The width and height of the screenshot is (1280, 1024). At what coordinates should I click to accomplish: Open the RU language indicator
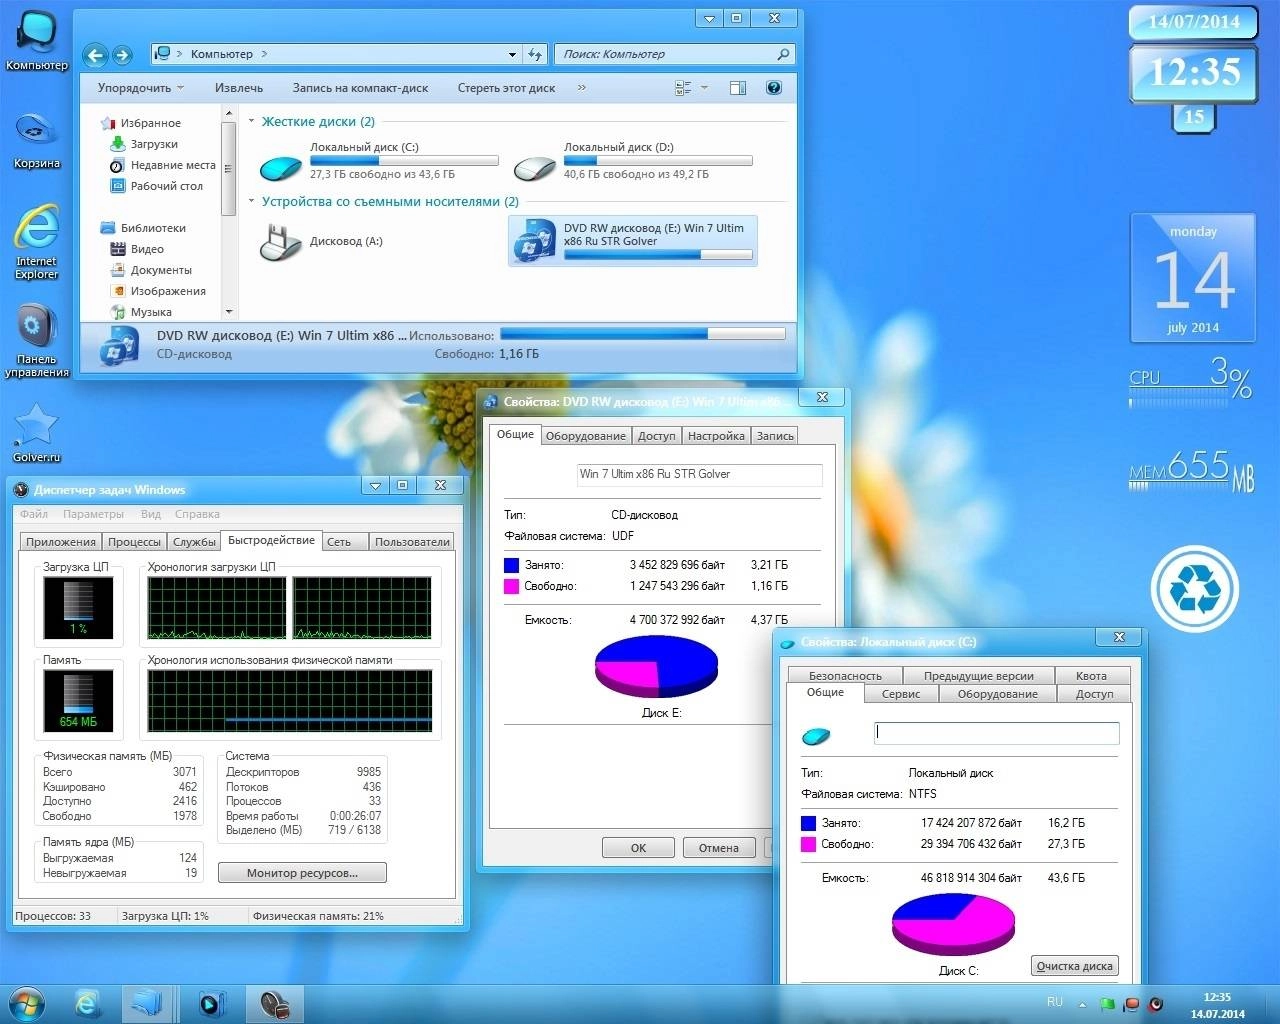pyautogui.click(x=1055, y=1001)
